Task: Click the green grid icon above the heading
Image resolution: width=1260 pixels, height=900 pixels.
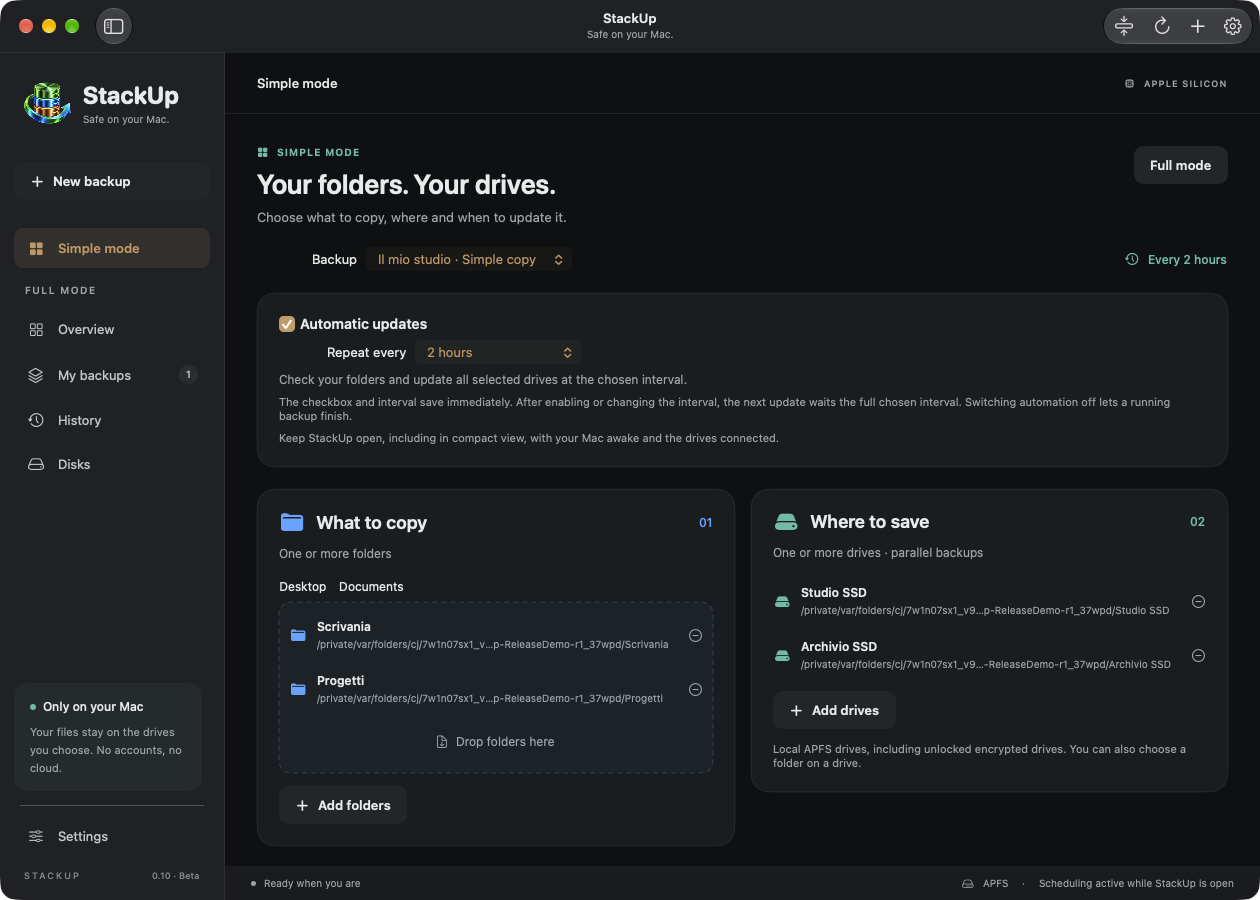Action: coord(263,153)
